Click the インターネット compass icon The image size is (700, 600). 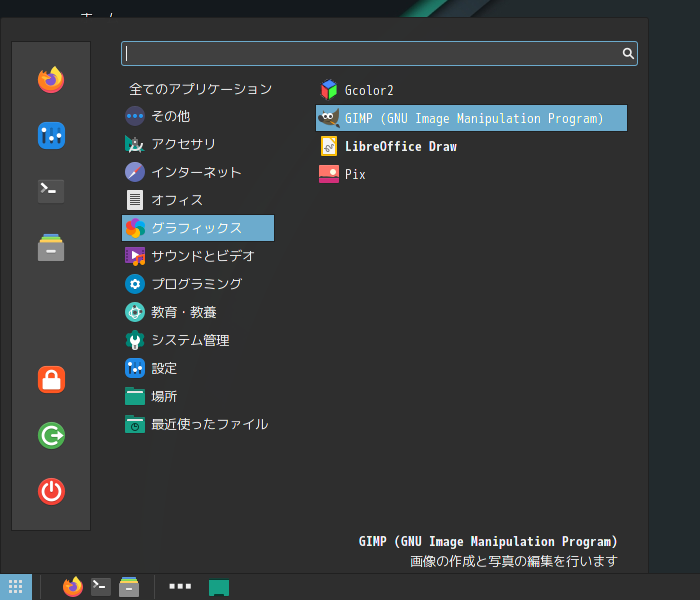(x=135, y=172)
